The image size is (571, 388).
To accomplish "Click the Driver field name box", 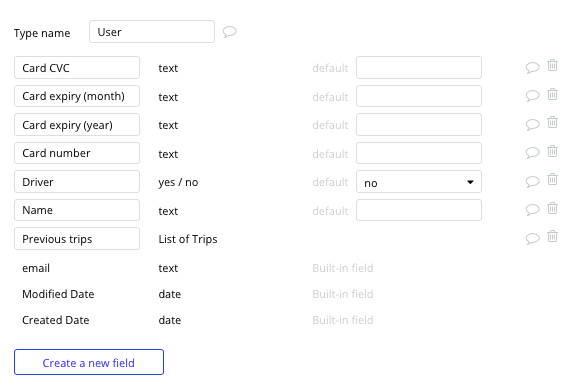I will pos(77,181).
